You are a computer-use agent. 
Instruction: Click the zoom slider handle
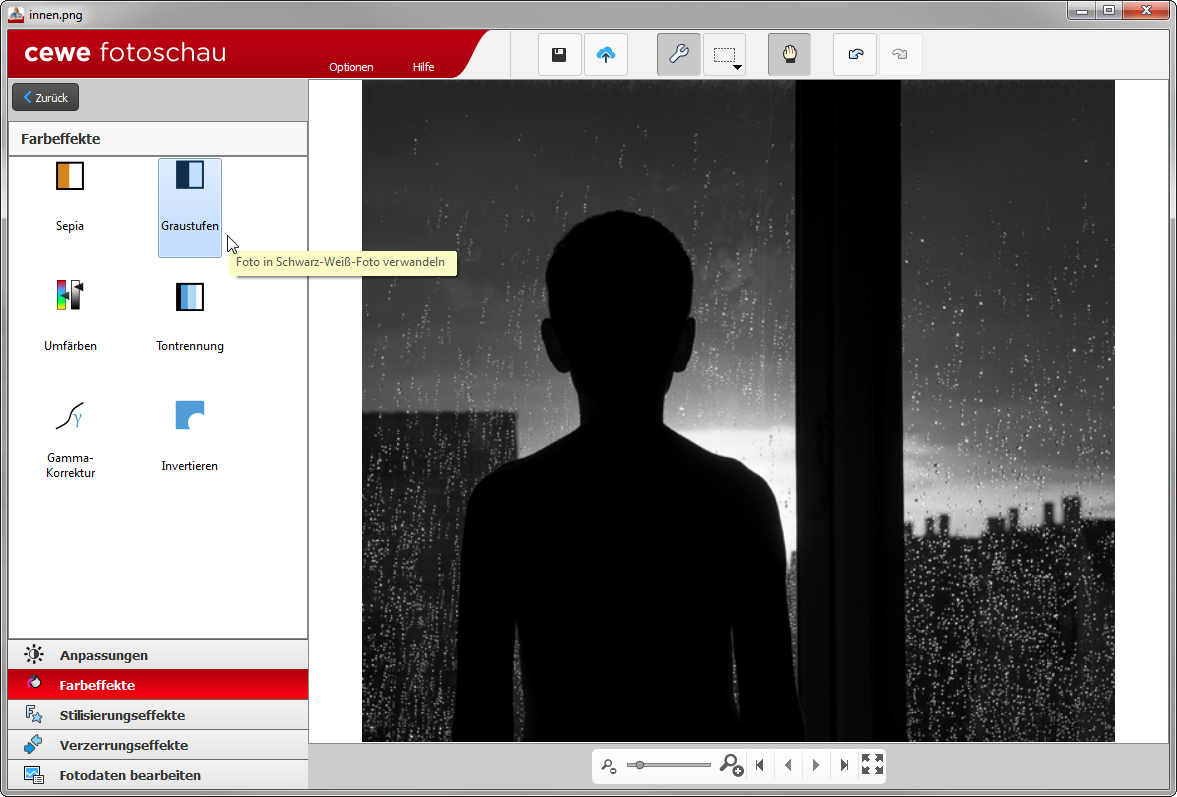pyautogui.click(x=639, y=765)
